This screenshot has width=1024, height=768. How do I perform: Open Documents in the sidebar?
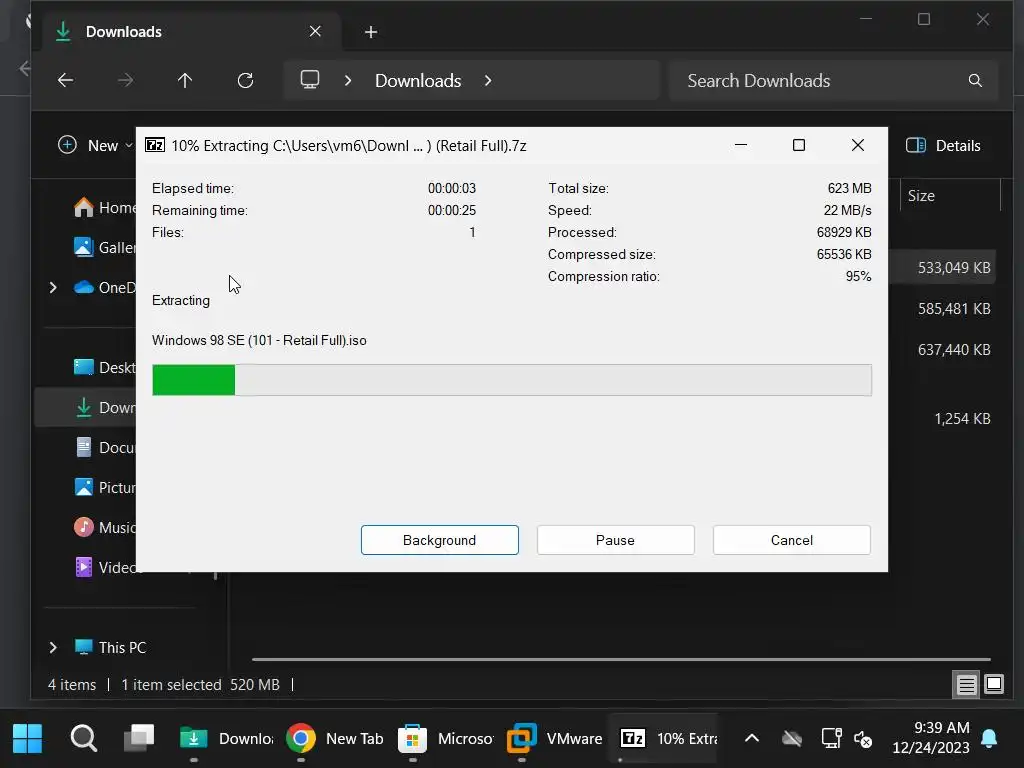104,447
